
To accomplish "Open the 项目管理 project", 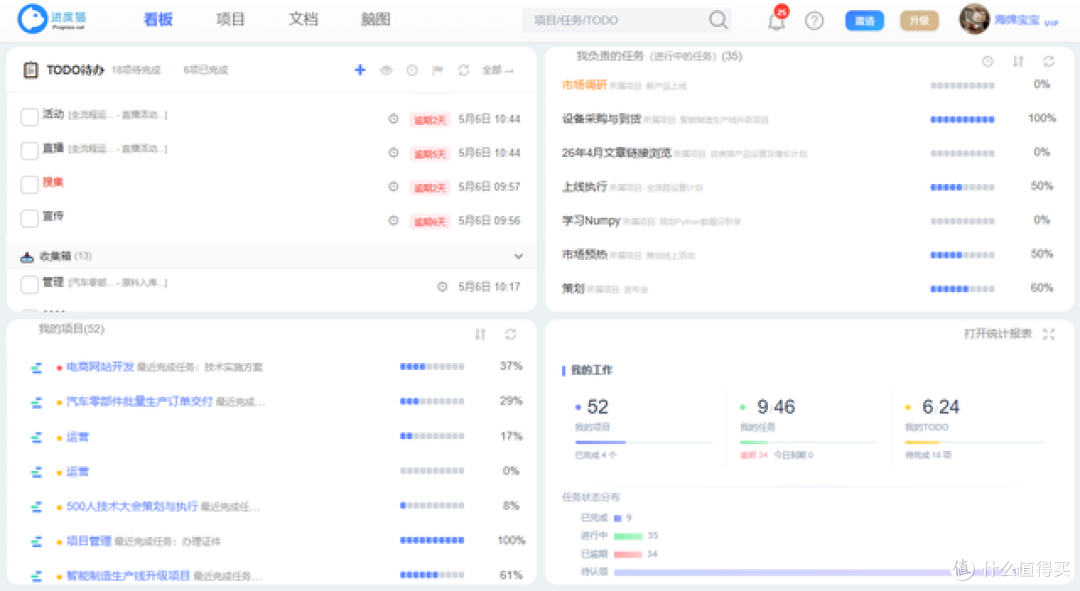I will pyautogui.click(x=89, y=541).
